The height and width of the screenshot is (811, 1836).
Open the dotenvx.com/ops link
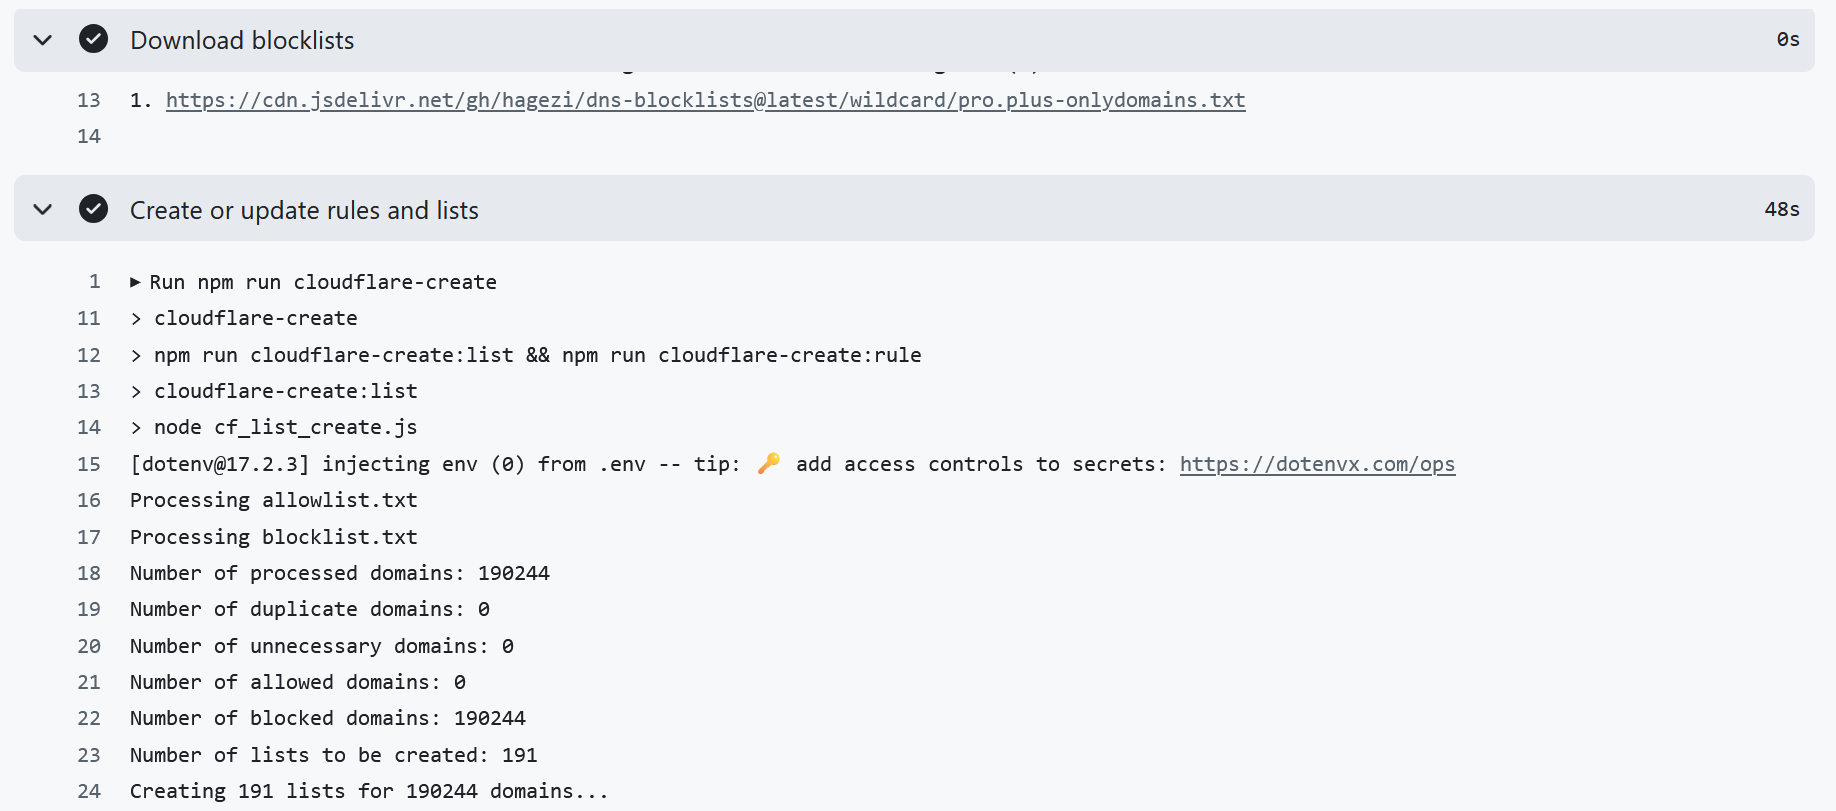tap(1317, 464)
